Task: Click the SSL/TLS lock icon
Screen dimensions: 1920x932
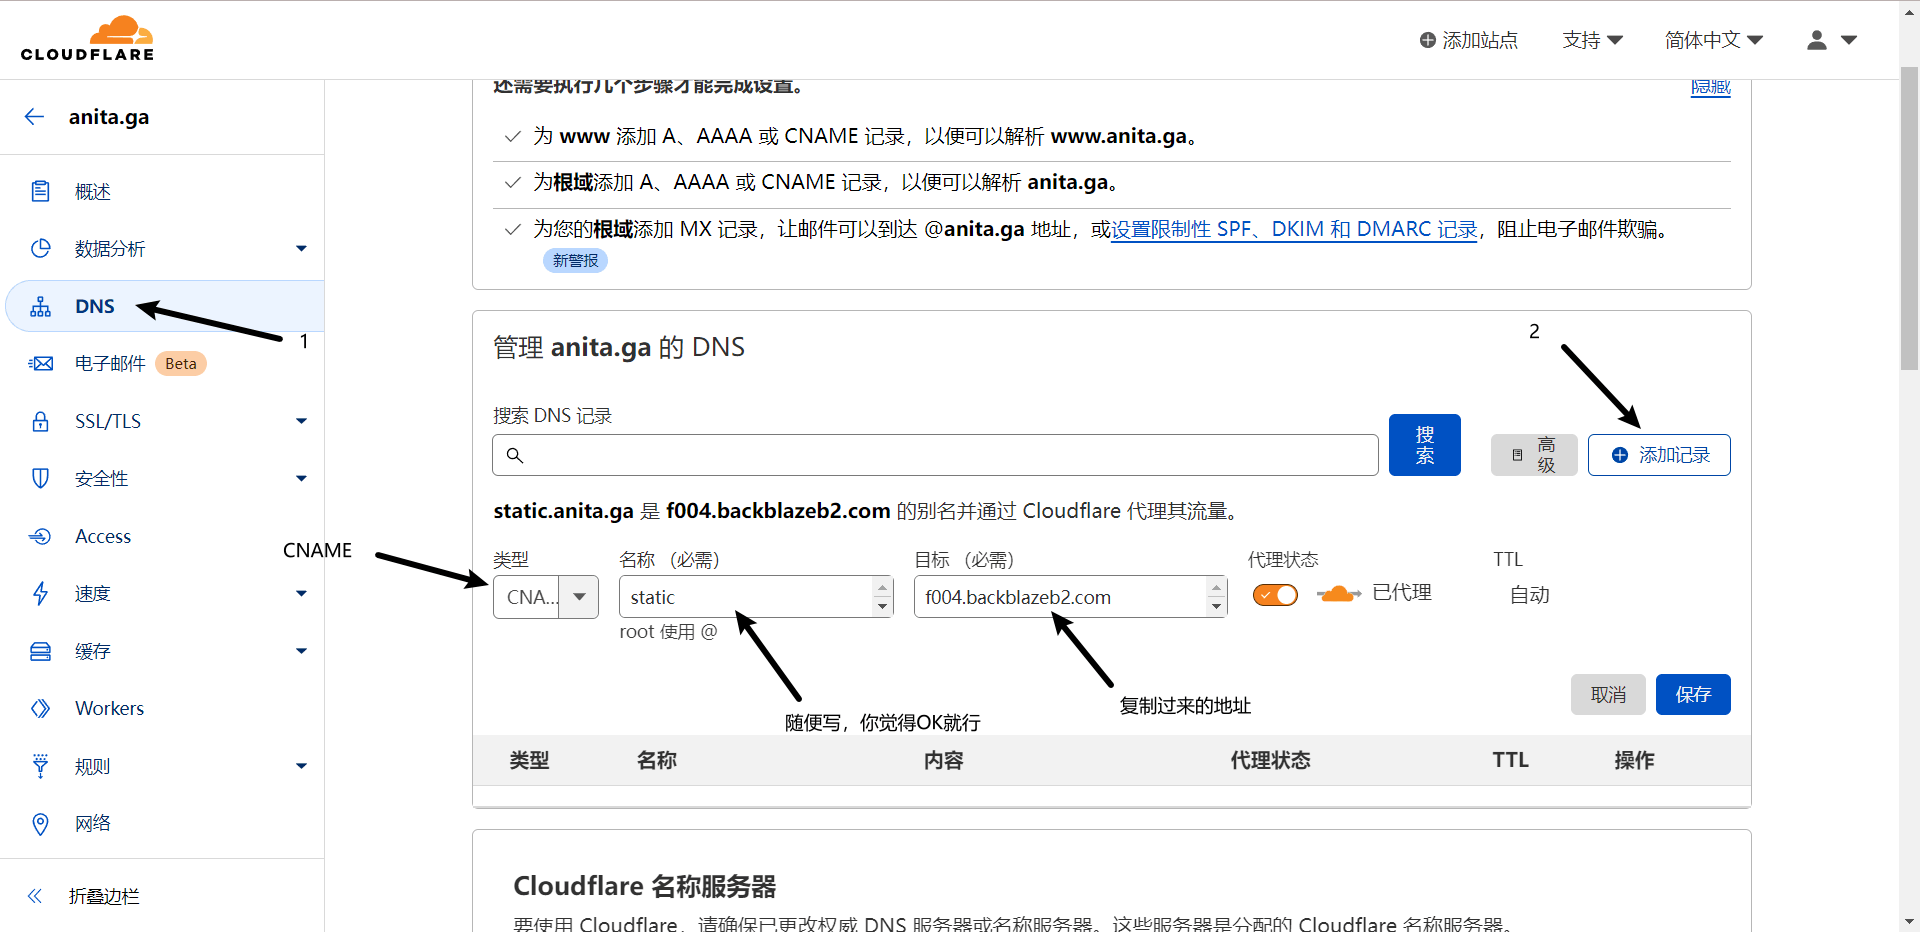Action: click(x=40, y=421)
